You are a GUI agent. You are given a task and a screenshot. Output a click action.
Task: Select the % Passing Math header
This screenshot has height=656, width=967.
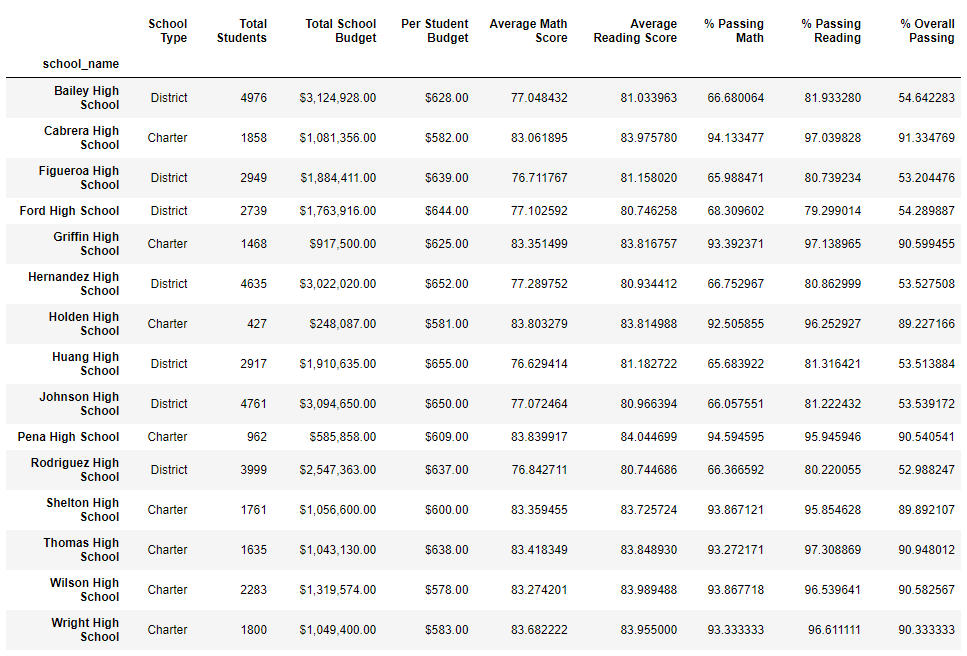tap(734, 31)
